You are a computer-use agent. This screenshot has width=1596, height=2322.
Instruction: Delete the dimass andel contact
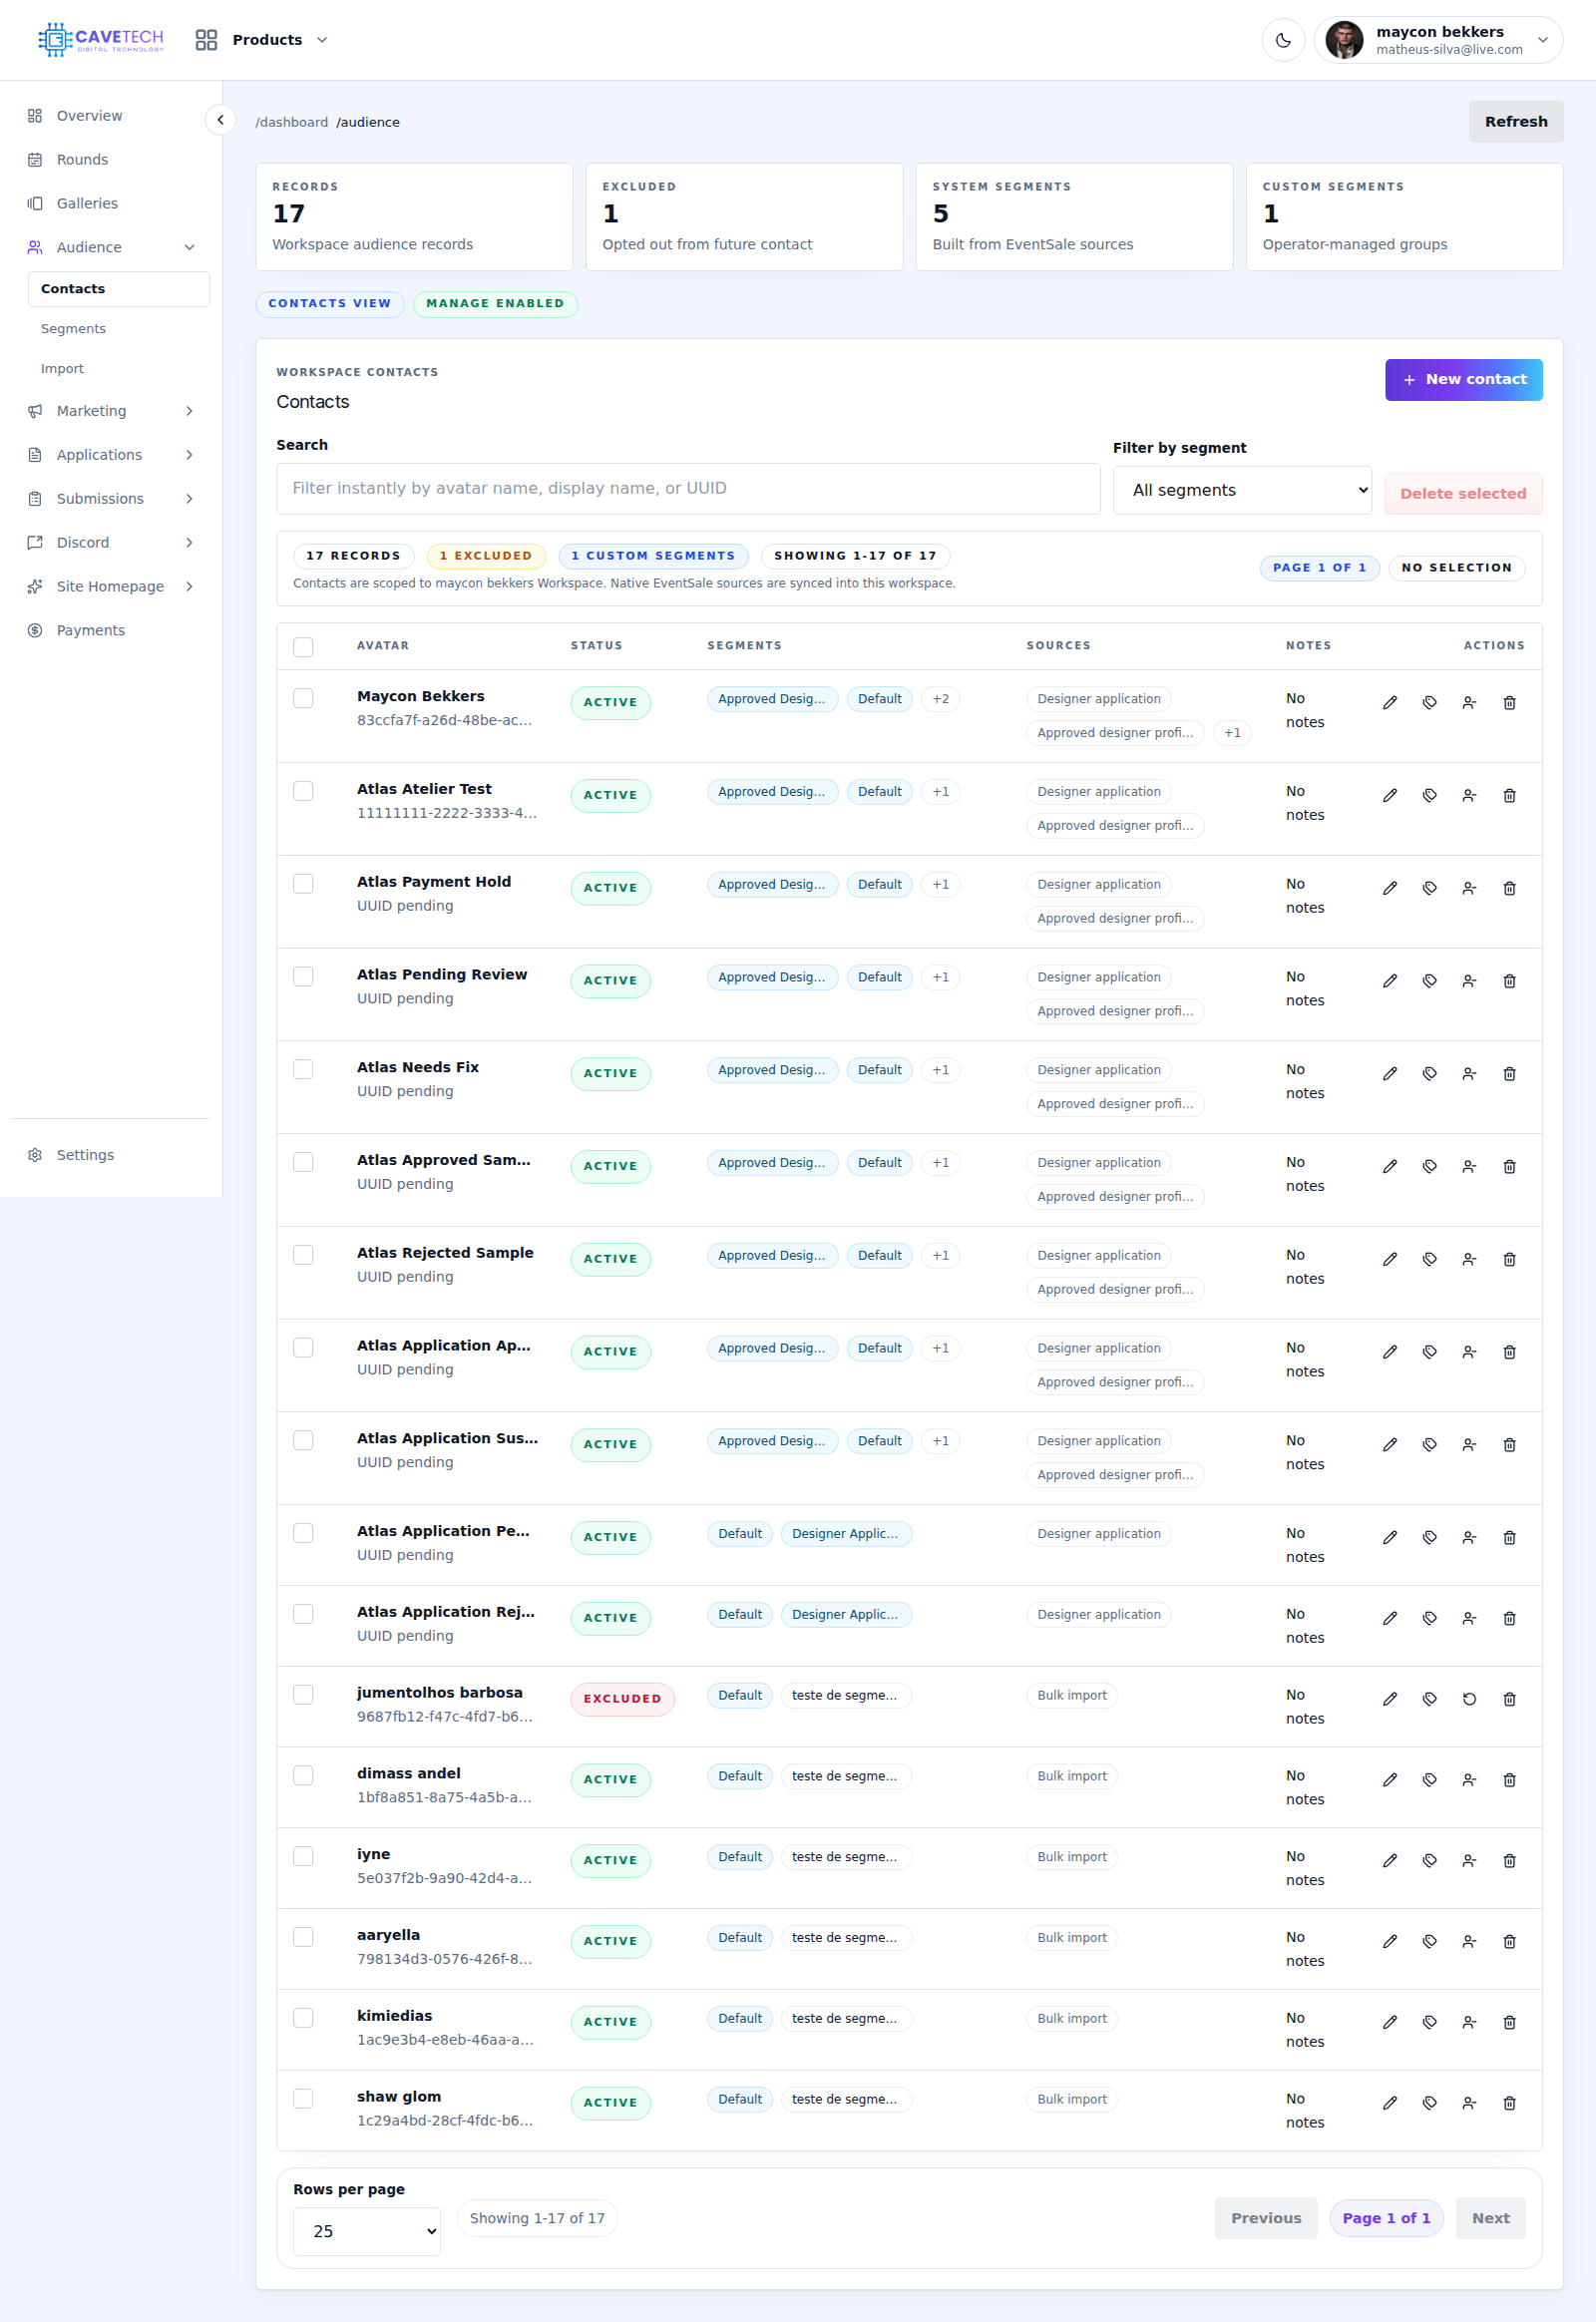[1509, 1780]
